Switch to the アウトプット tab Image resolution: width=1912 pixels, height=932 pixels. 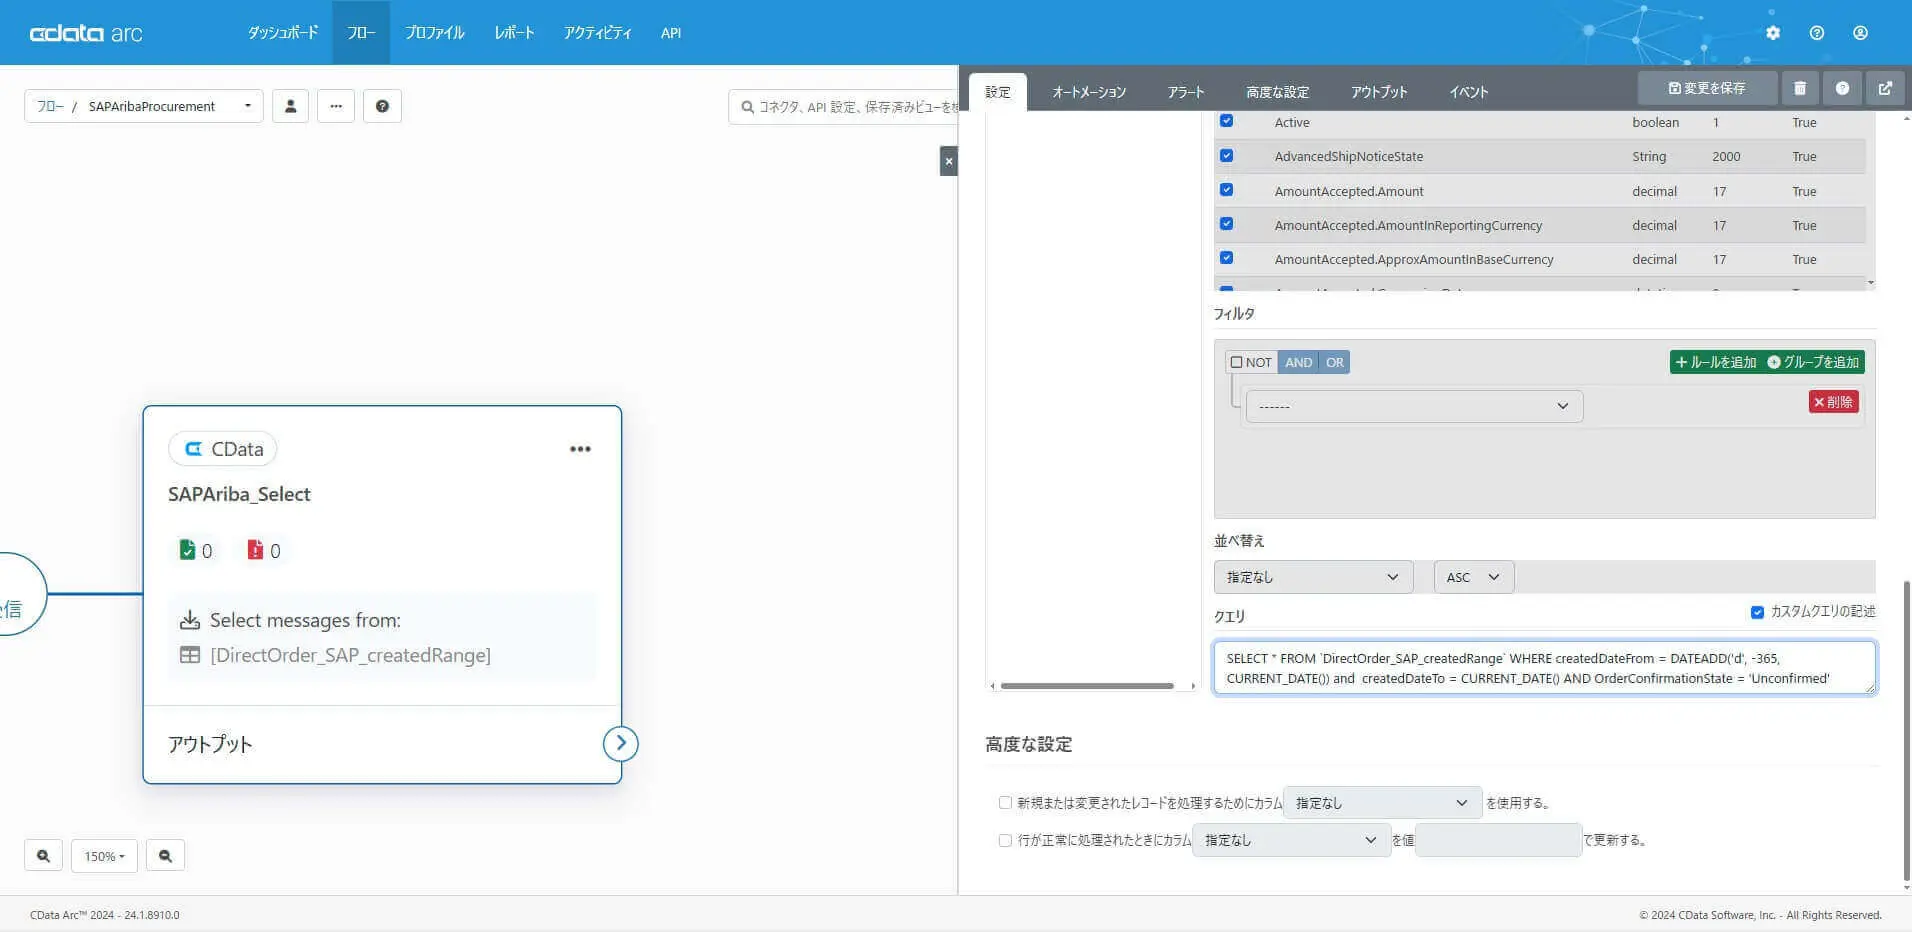[1379, 92]
